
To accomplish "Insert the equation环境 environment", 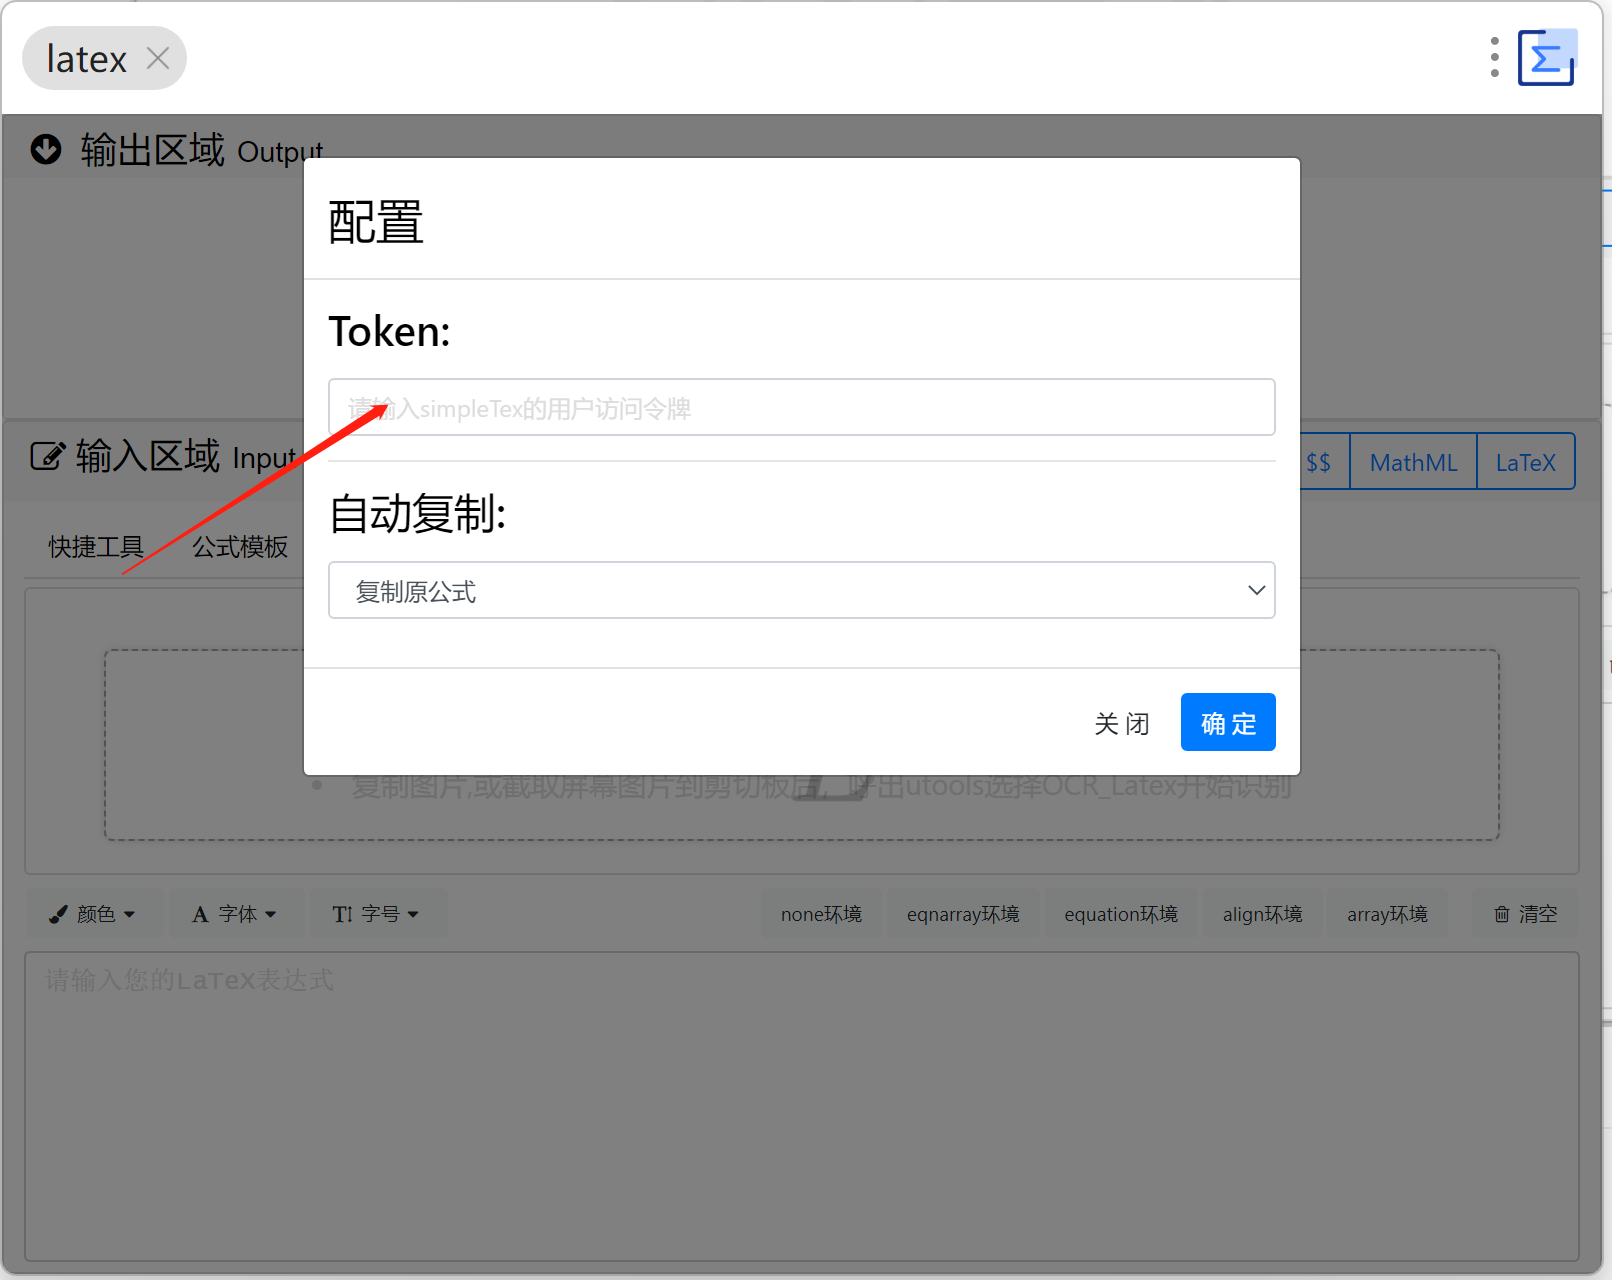I will (1120, 914).
